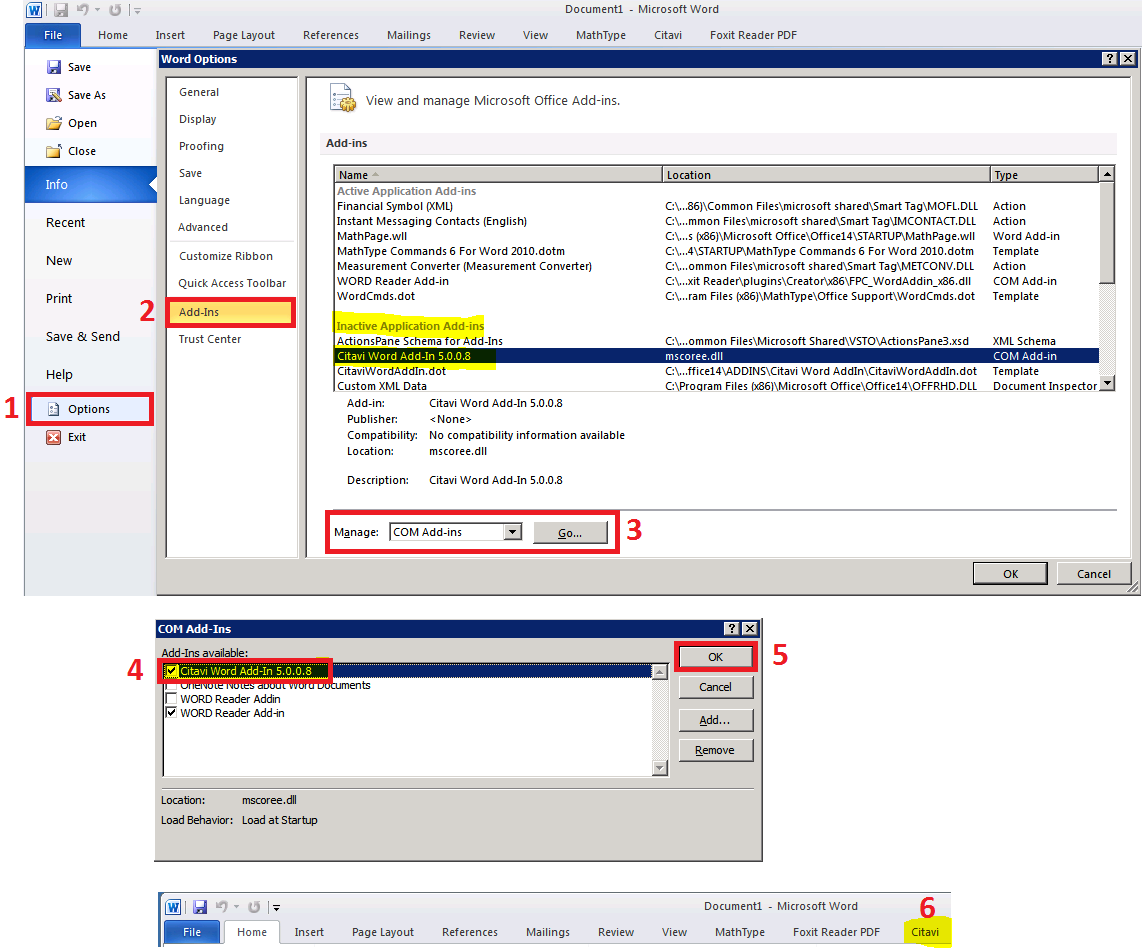
Task: Click Remove button in COM Add-Ins dialog
Action: (x=715, y=750)
